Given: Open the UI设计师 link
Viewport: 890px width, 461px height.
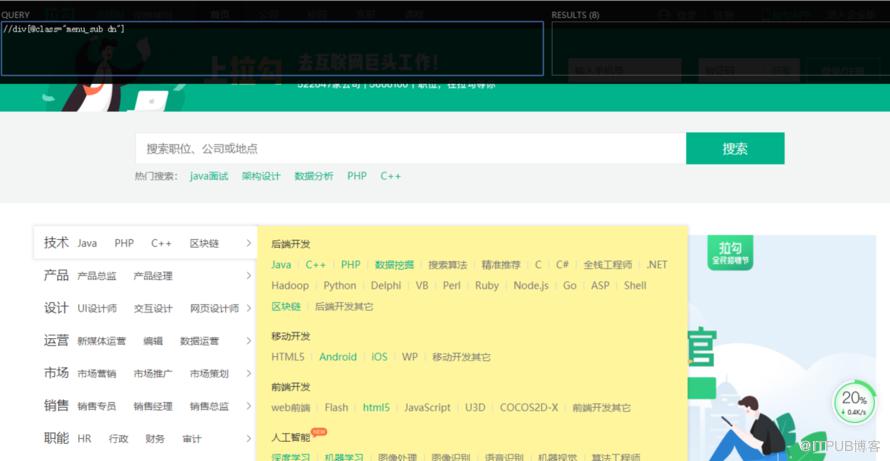Looking at the screenshot, I should coord(97,308).
